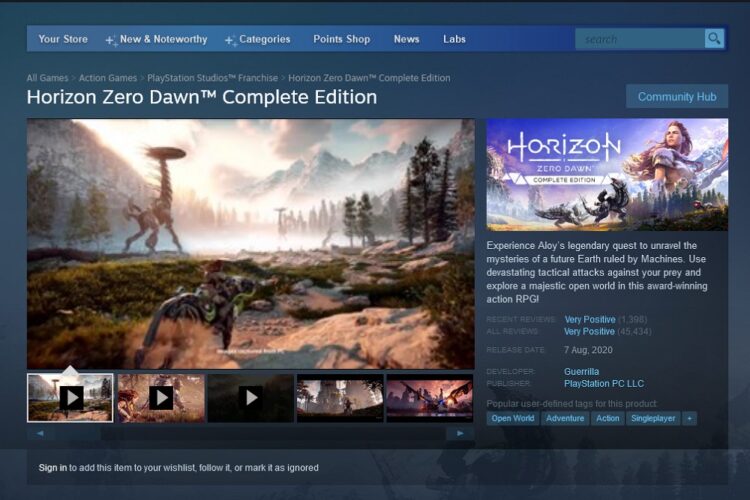Screen dimensions: 750x500
Task: Click Action Games breadcrumb link
Action: pos(108,78)
